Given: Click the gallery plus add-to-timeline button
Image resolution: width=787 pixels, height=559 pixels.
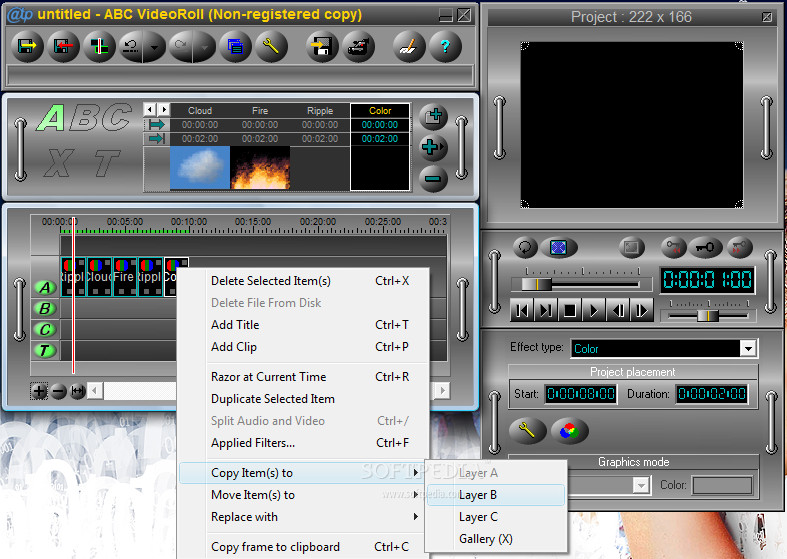Looking at the screenshot, I should [433, 148].
